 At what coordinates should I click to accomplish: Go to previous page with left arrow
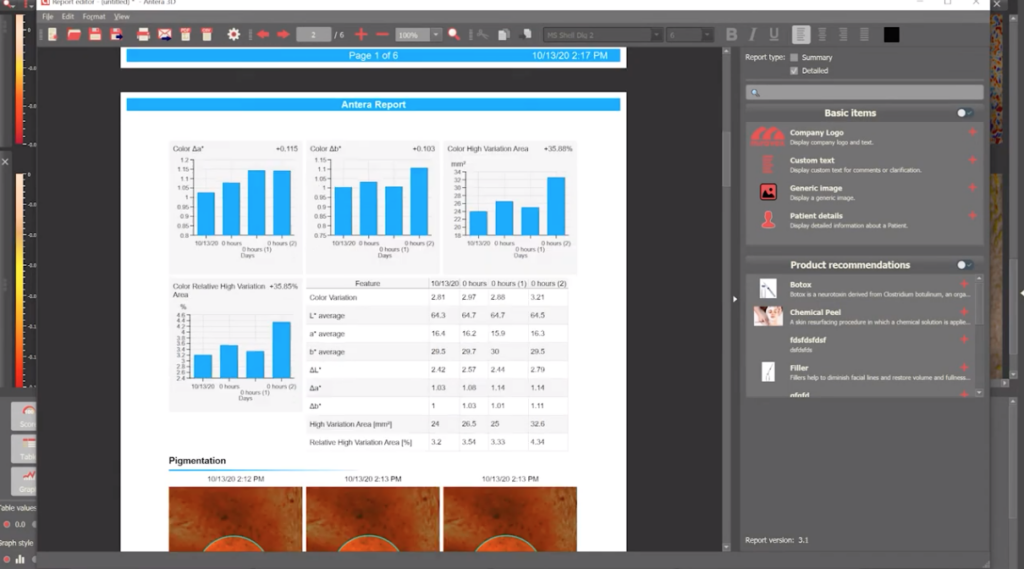263,35
